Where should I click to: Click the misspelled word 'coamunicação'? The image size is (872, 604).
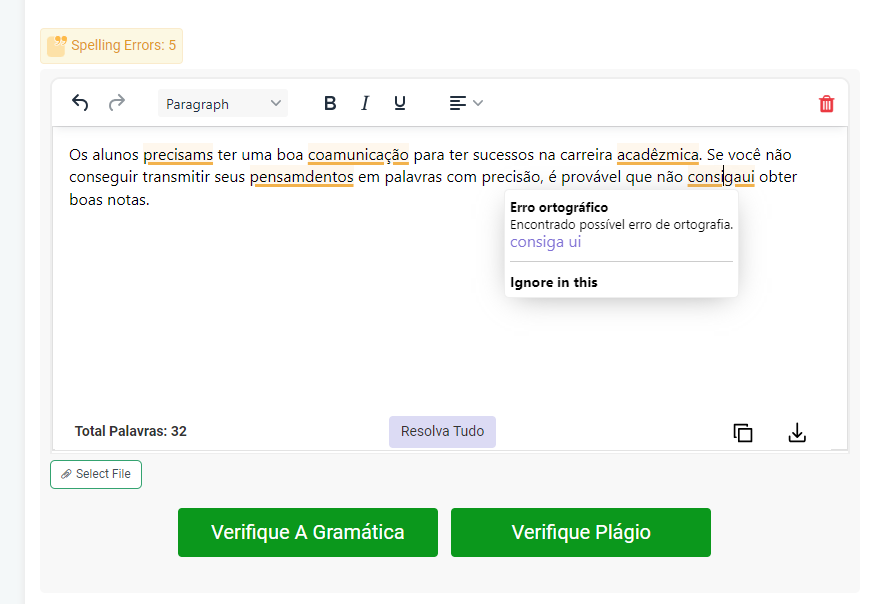tap(358, 155)
